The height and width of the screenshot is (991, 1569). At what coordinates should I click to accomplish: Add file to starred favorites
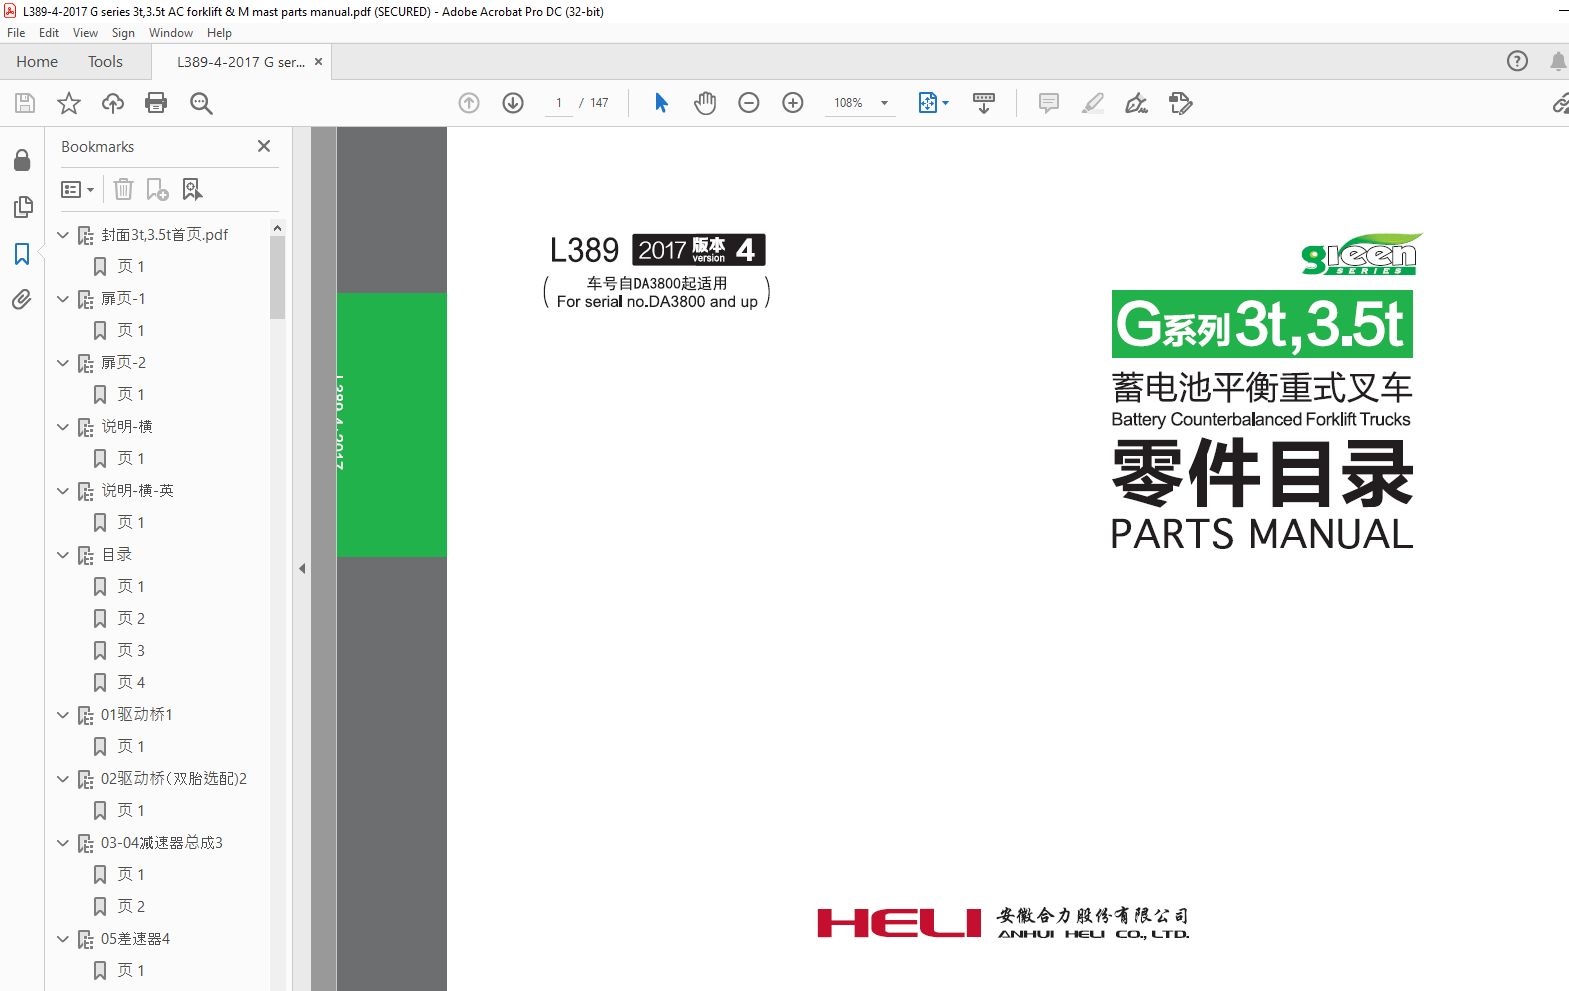click(x=69, y=103)
